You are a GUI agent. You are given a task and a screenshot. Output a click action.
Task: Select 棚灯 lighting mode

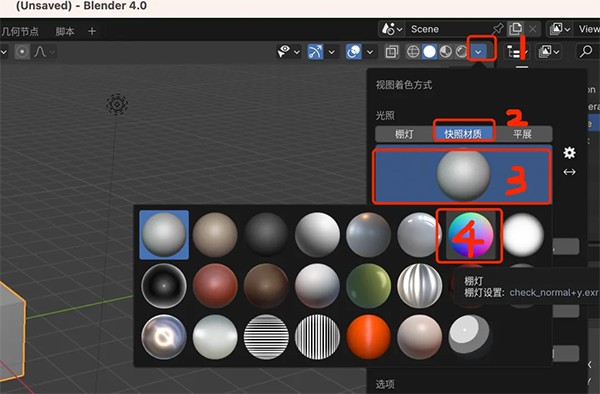coord(404,134)
